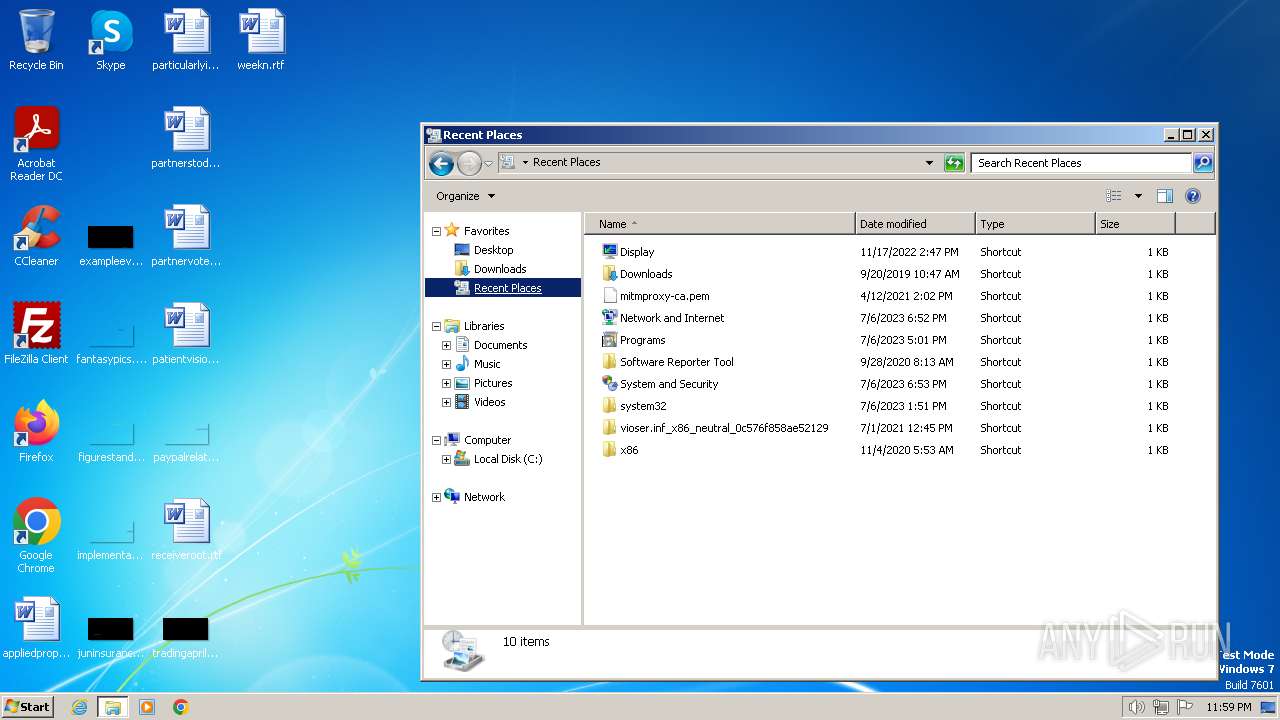Show the preview pane
The image size is (1280, 720).
point(1164,196)
